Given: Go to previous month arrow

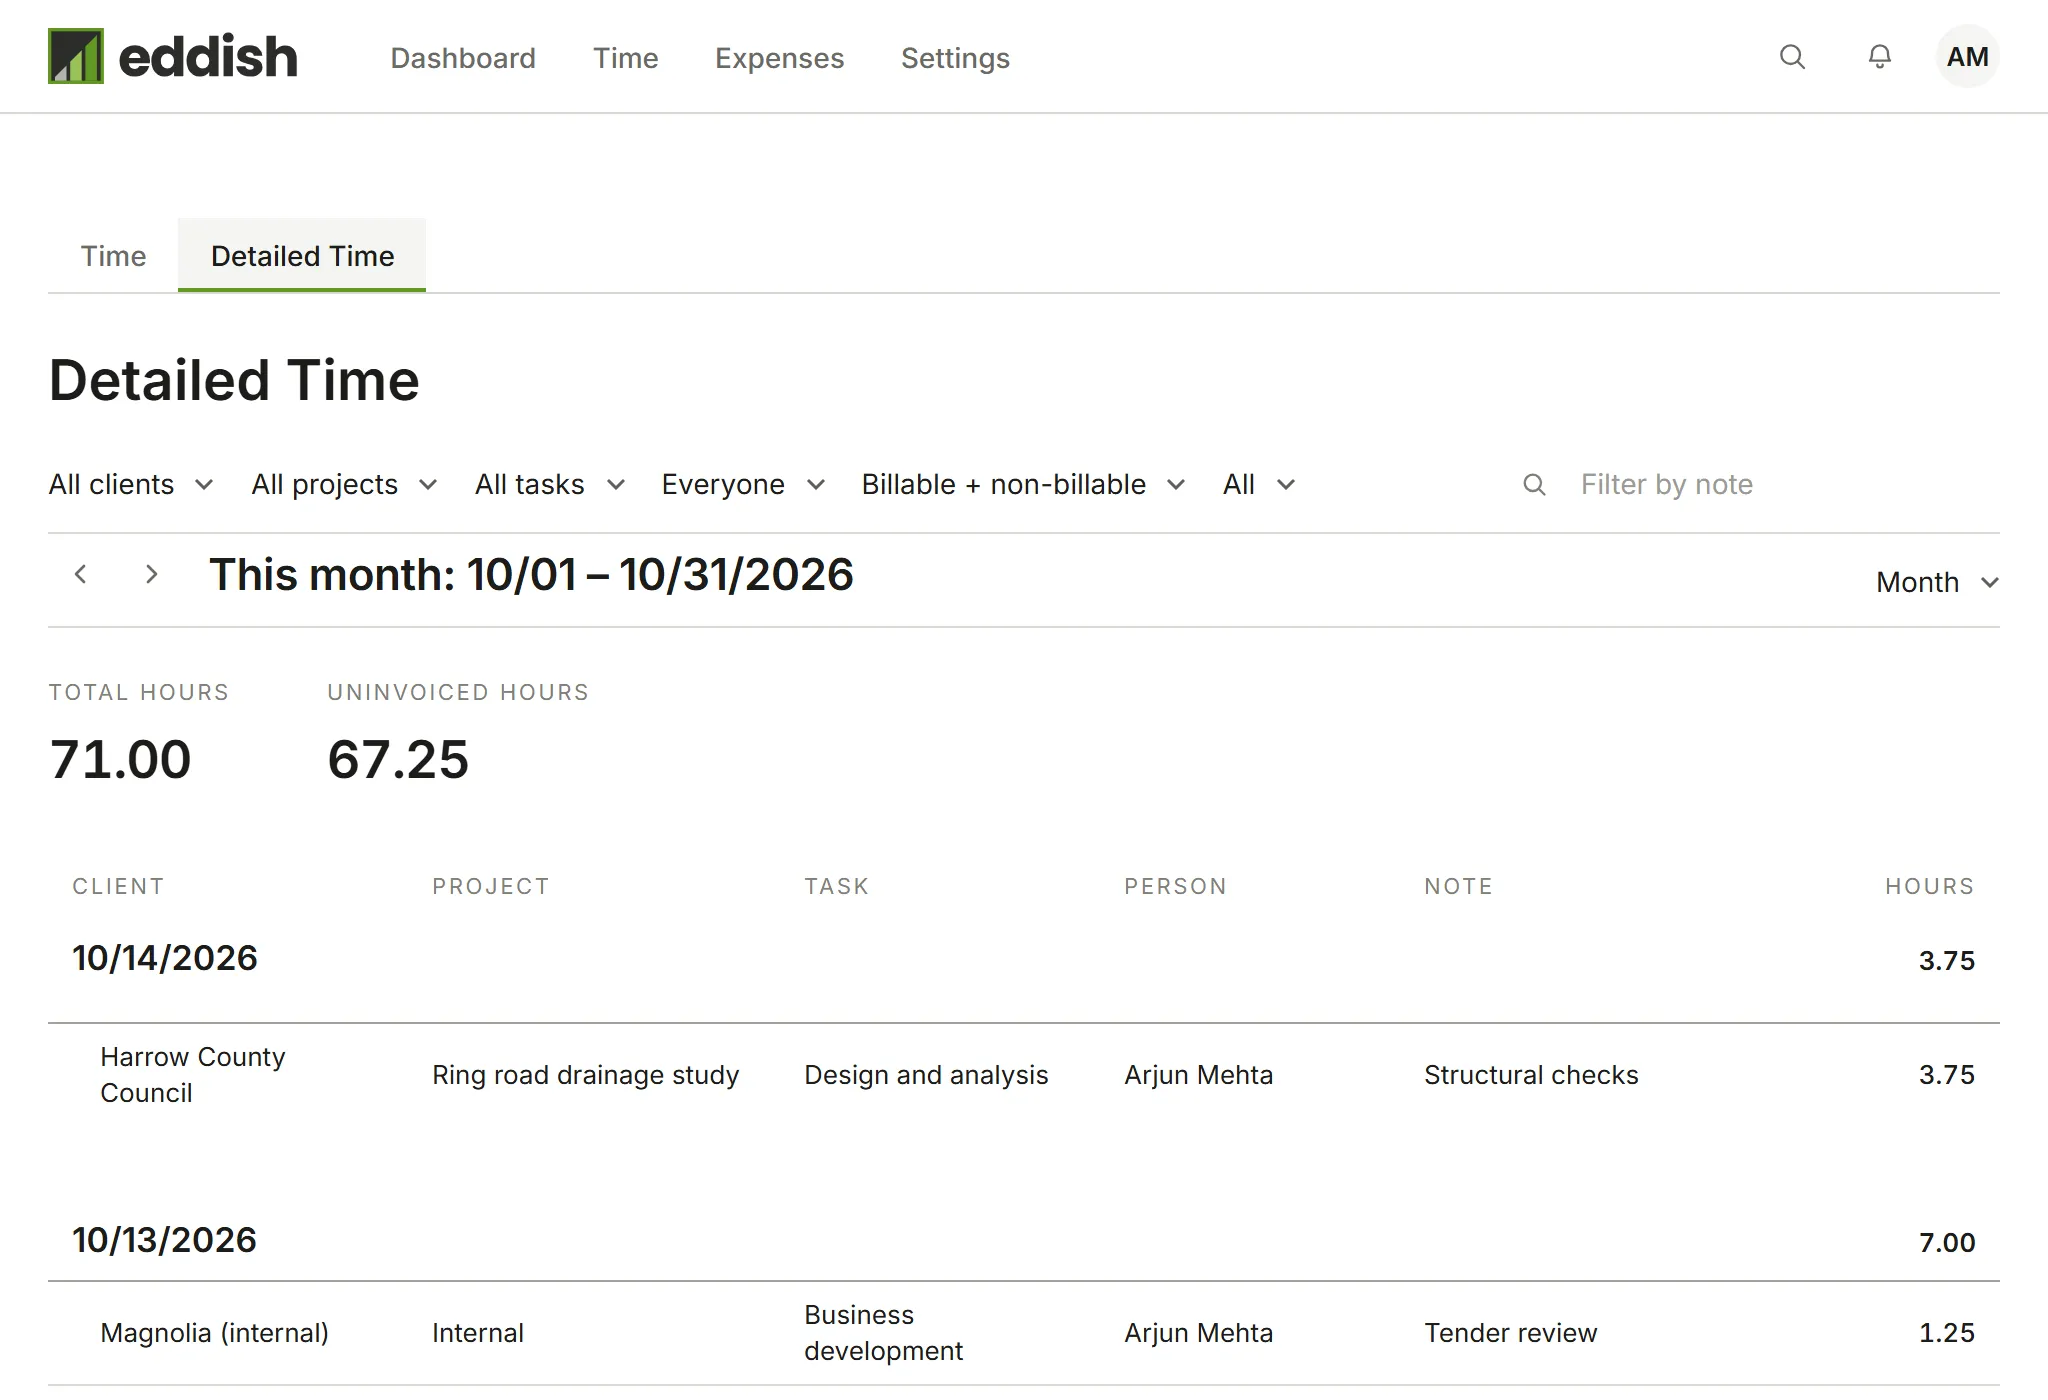Looking at the screenshot, I should pyautogui.click(x=81, y=574).
